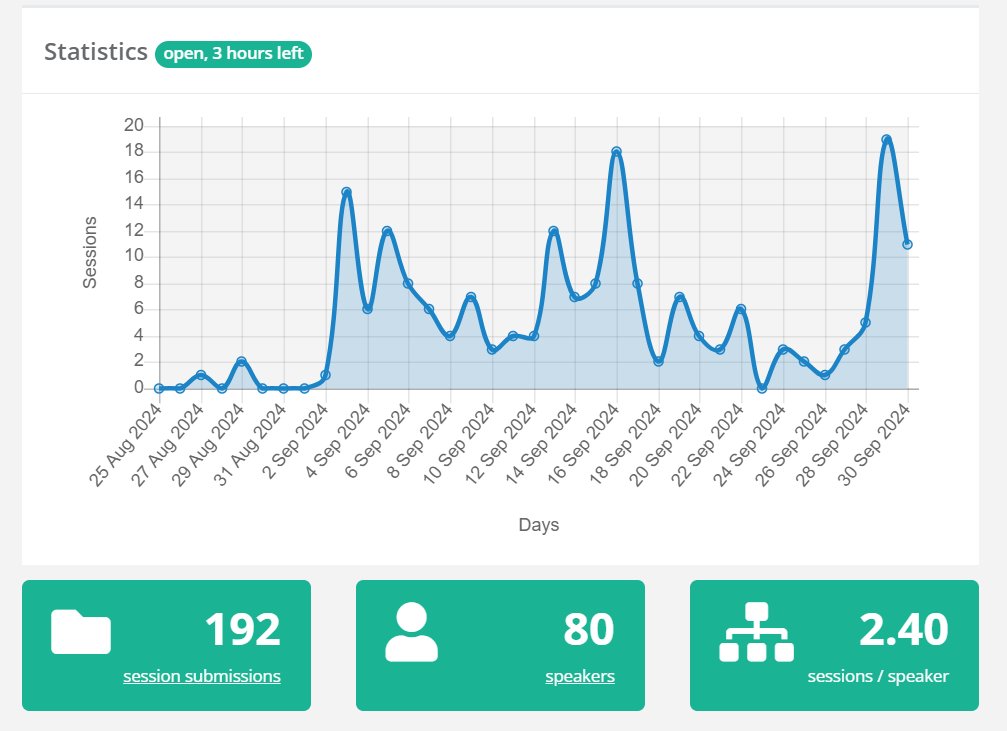Select the 18 Sep data point at 2 sessions
This screenshot has width=1007, height=731.
click(x=658, y=362)
